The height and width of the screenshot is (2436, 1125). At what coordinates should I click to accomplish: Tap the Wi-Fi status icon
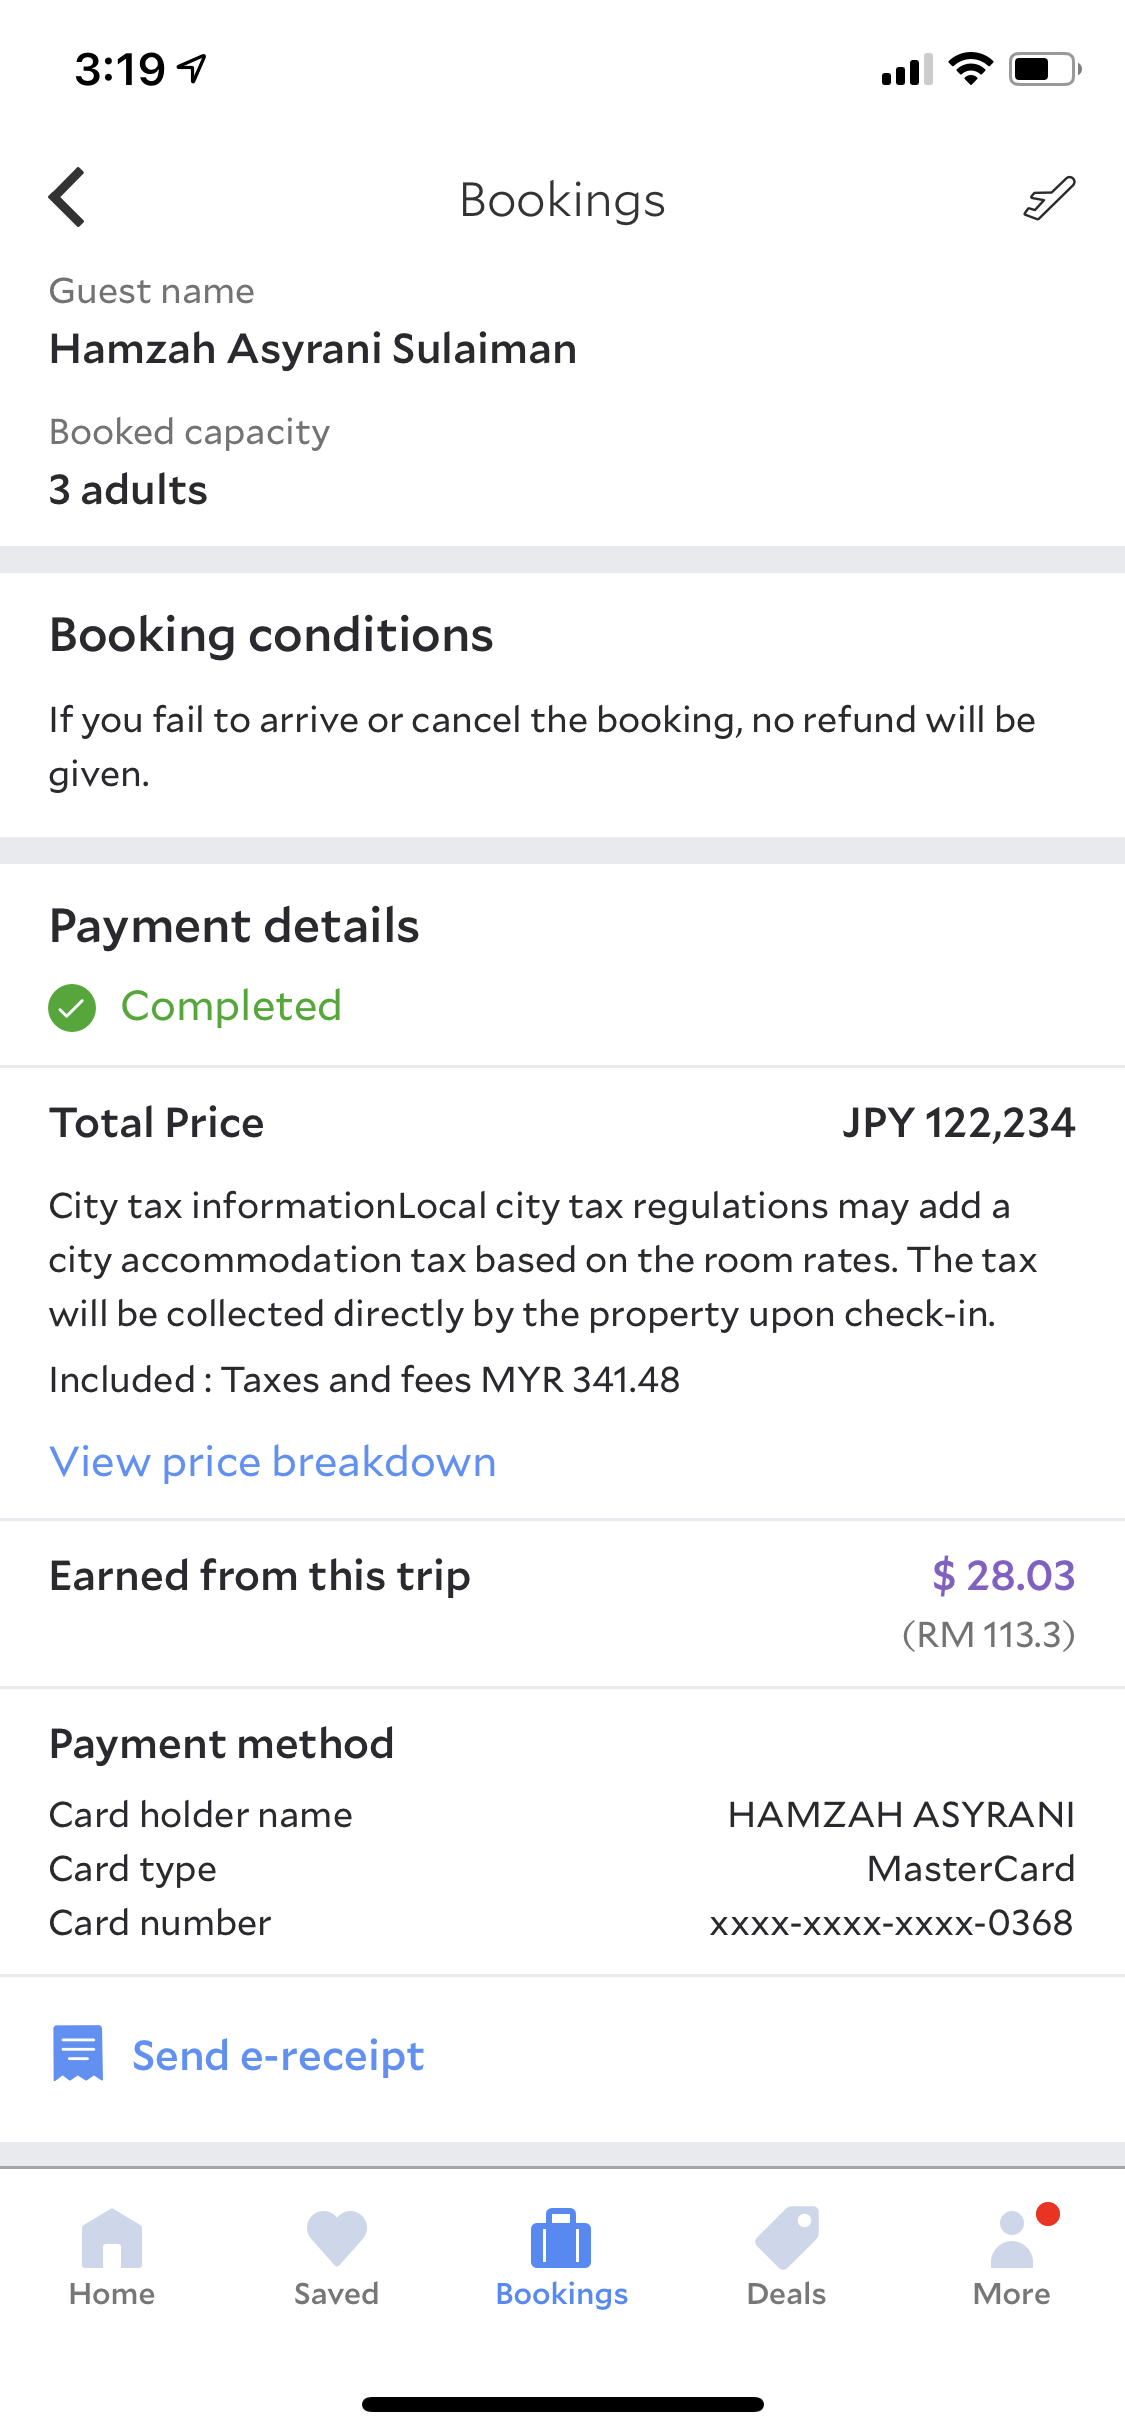click(x=970, y=69)
